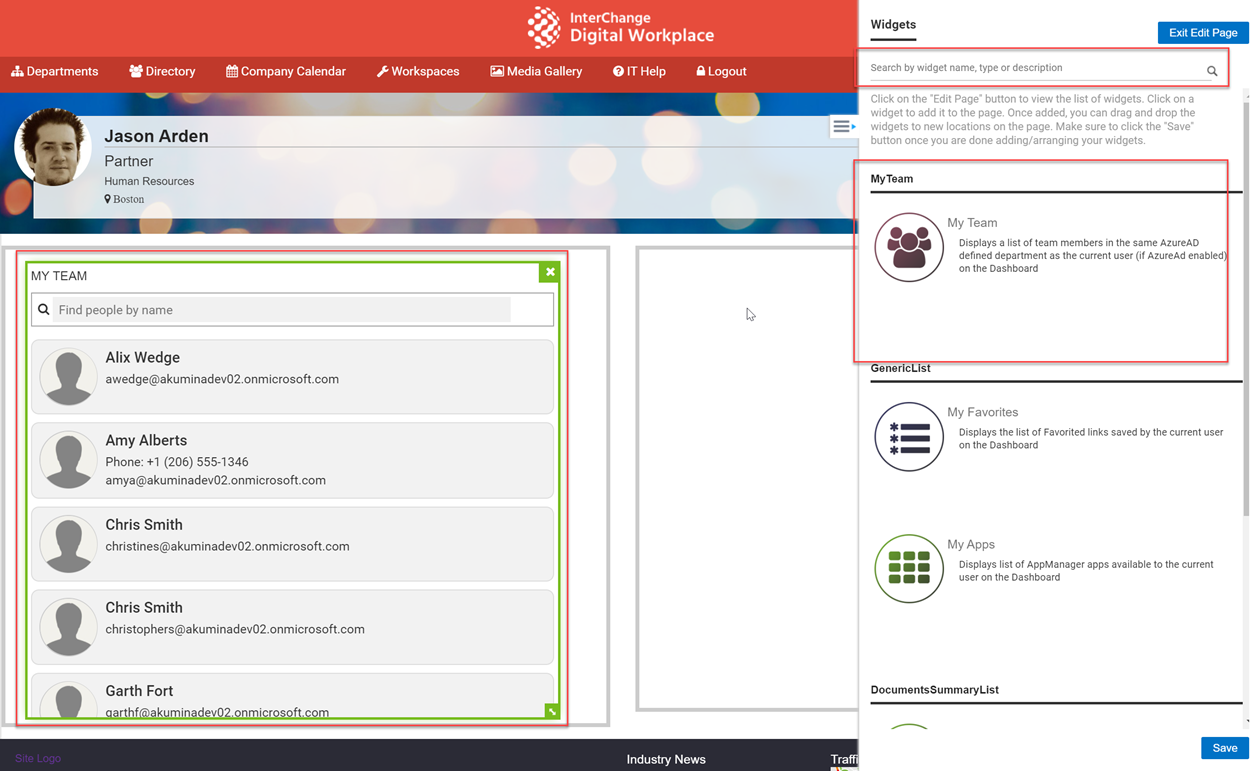Viewport: 1260px width, 771px height.
Task: Open Workspaces using the wrench icon
Action: (381, 71)
